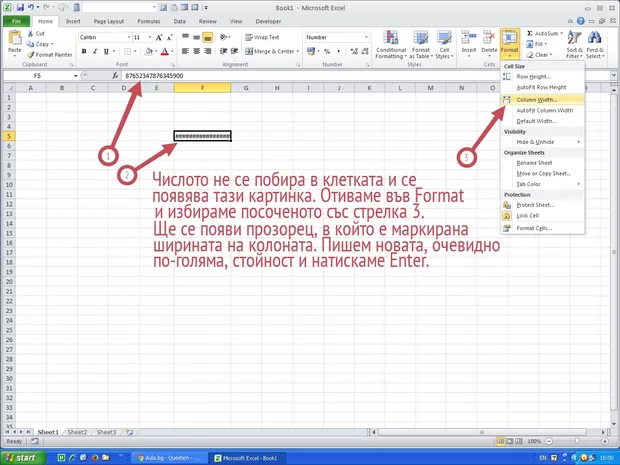Viewport: 620px width, 465px height.
Task: Click the Cut scissors icon
Action: coord(30,34)
